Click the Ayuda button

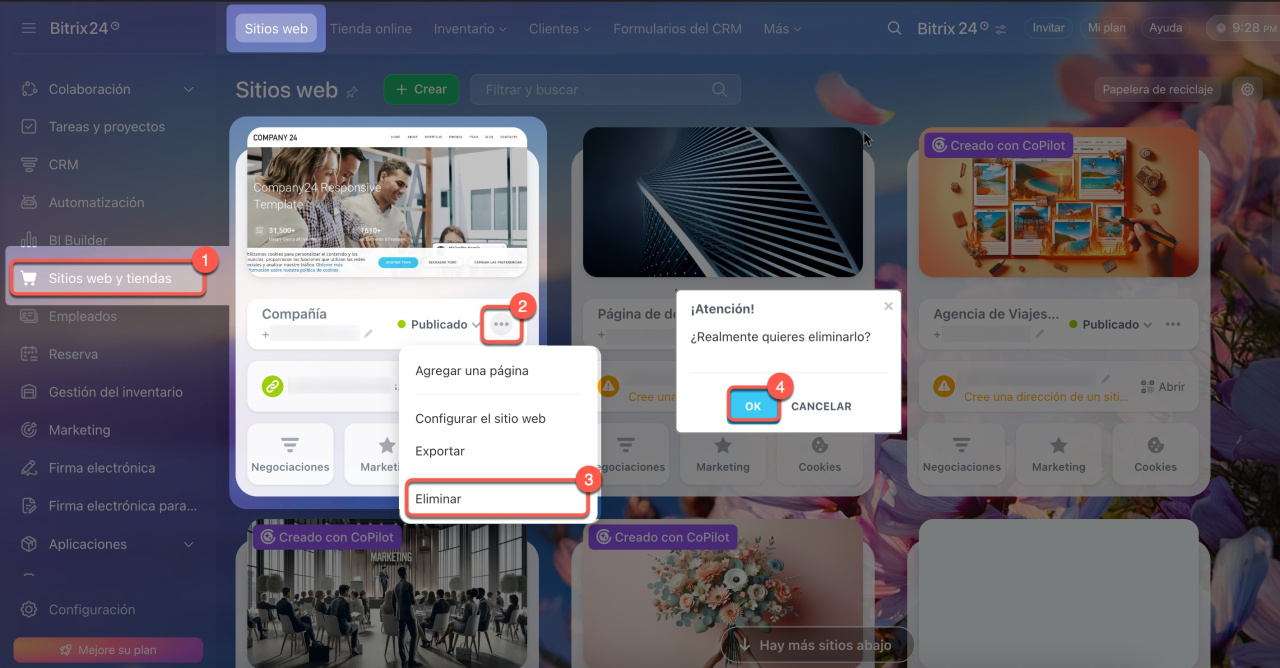pos(1166,28)
